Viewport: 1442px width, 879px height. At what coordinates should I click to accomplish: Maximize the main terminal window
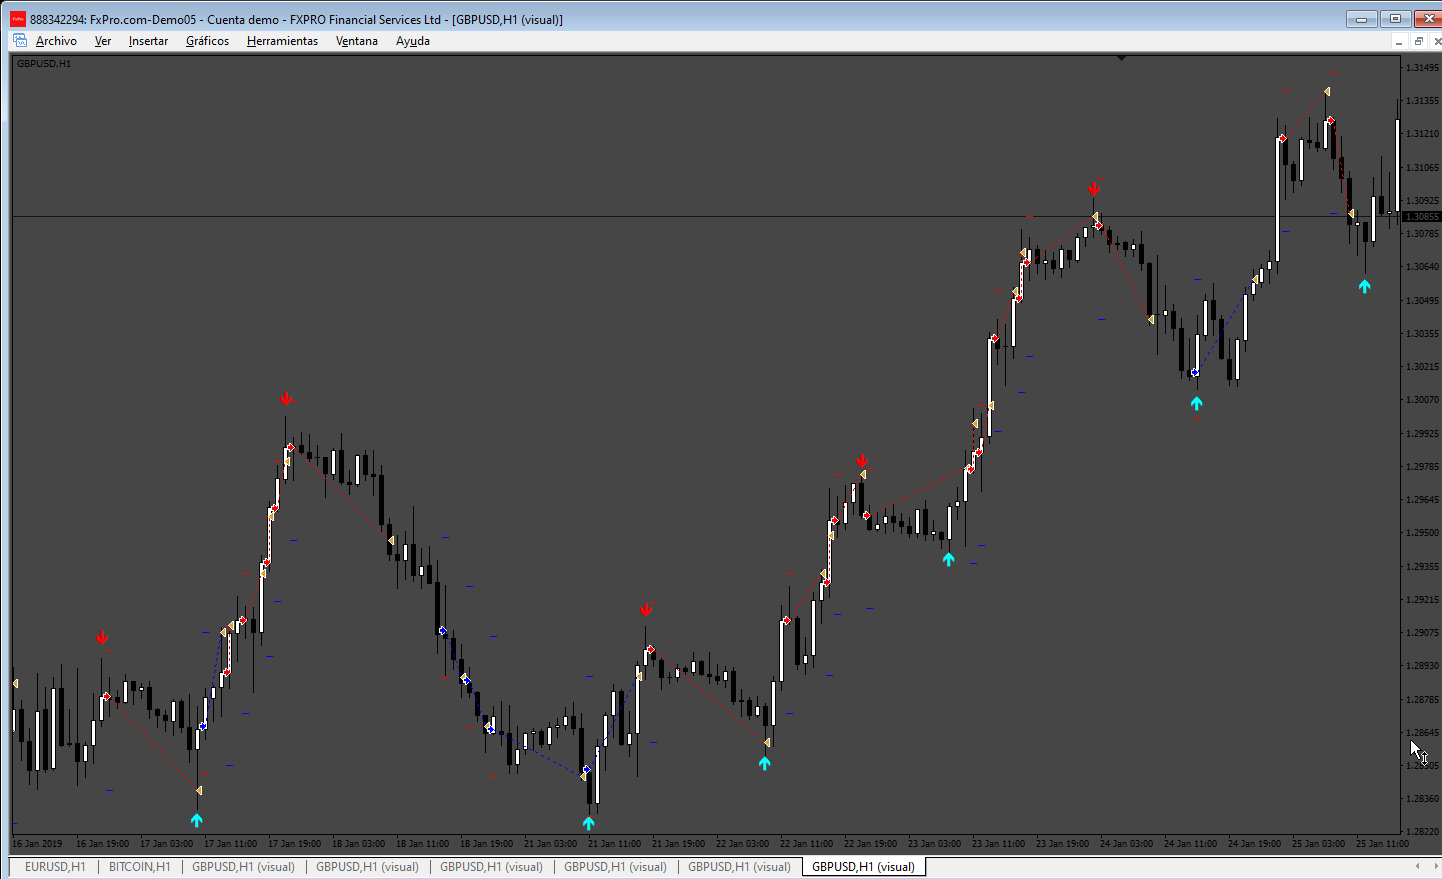point(1395,19)
